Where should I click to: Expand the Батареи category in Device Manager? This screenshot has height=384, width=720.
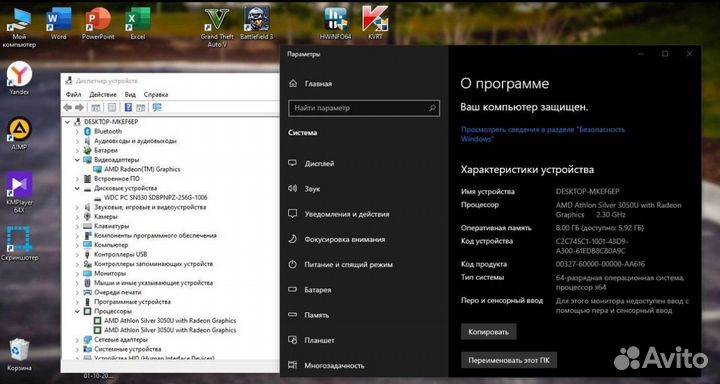[77, 150]
